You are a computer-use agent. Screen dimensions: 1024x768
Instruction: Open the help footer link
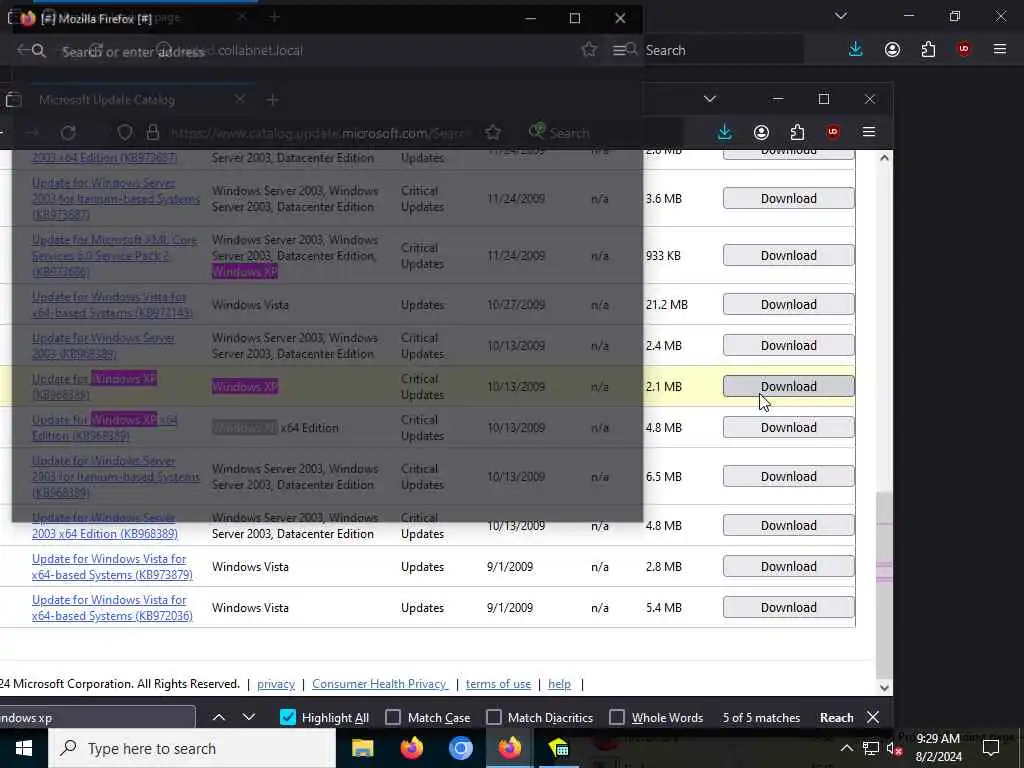[559, 684]
